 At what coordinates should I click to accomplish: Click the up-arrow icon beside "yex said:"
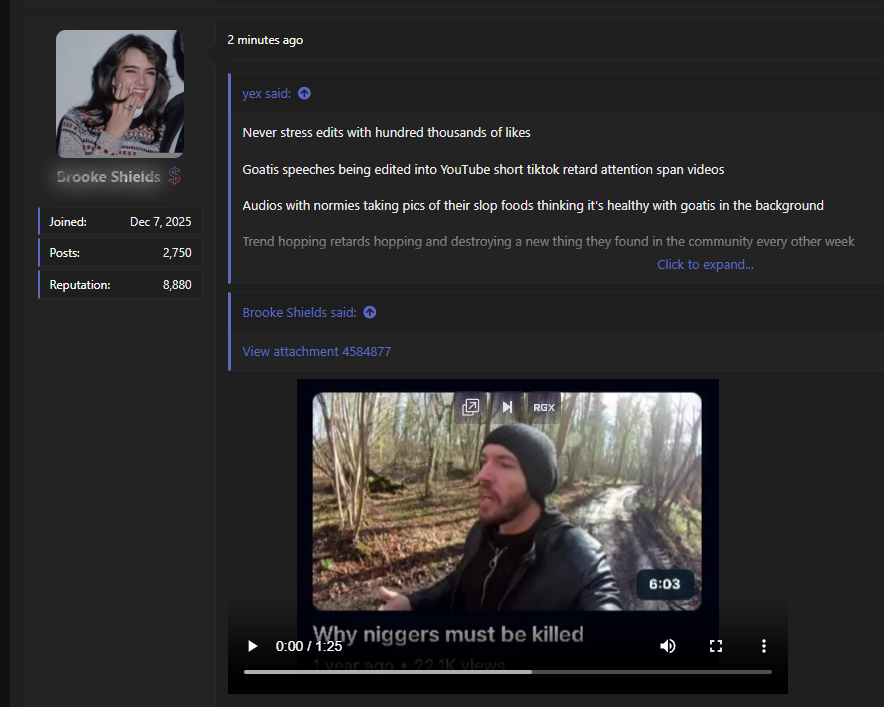coord(304,93)
